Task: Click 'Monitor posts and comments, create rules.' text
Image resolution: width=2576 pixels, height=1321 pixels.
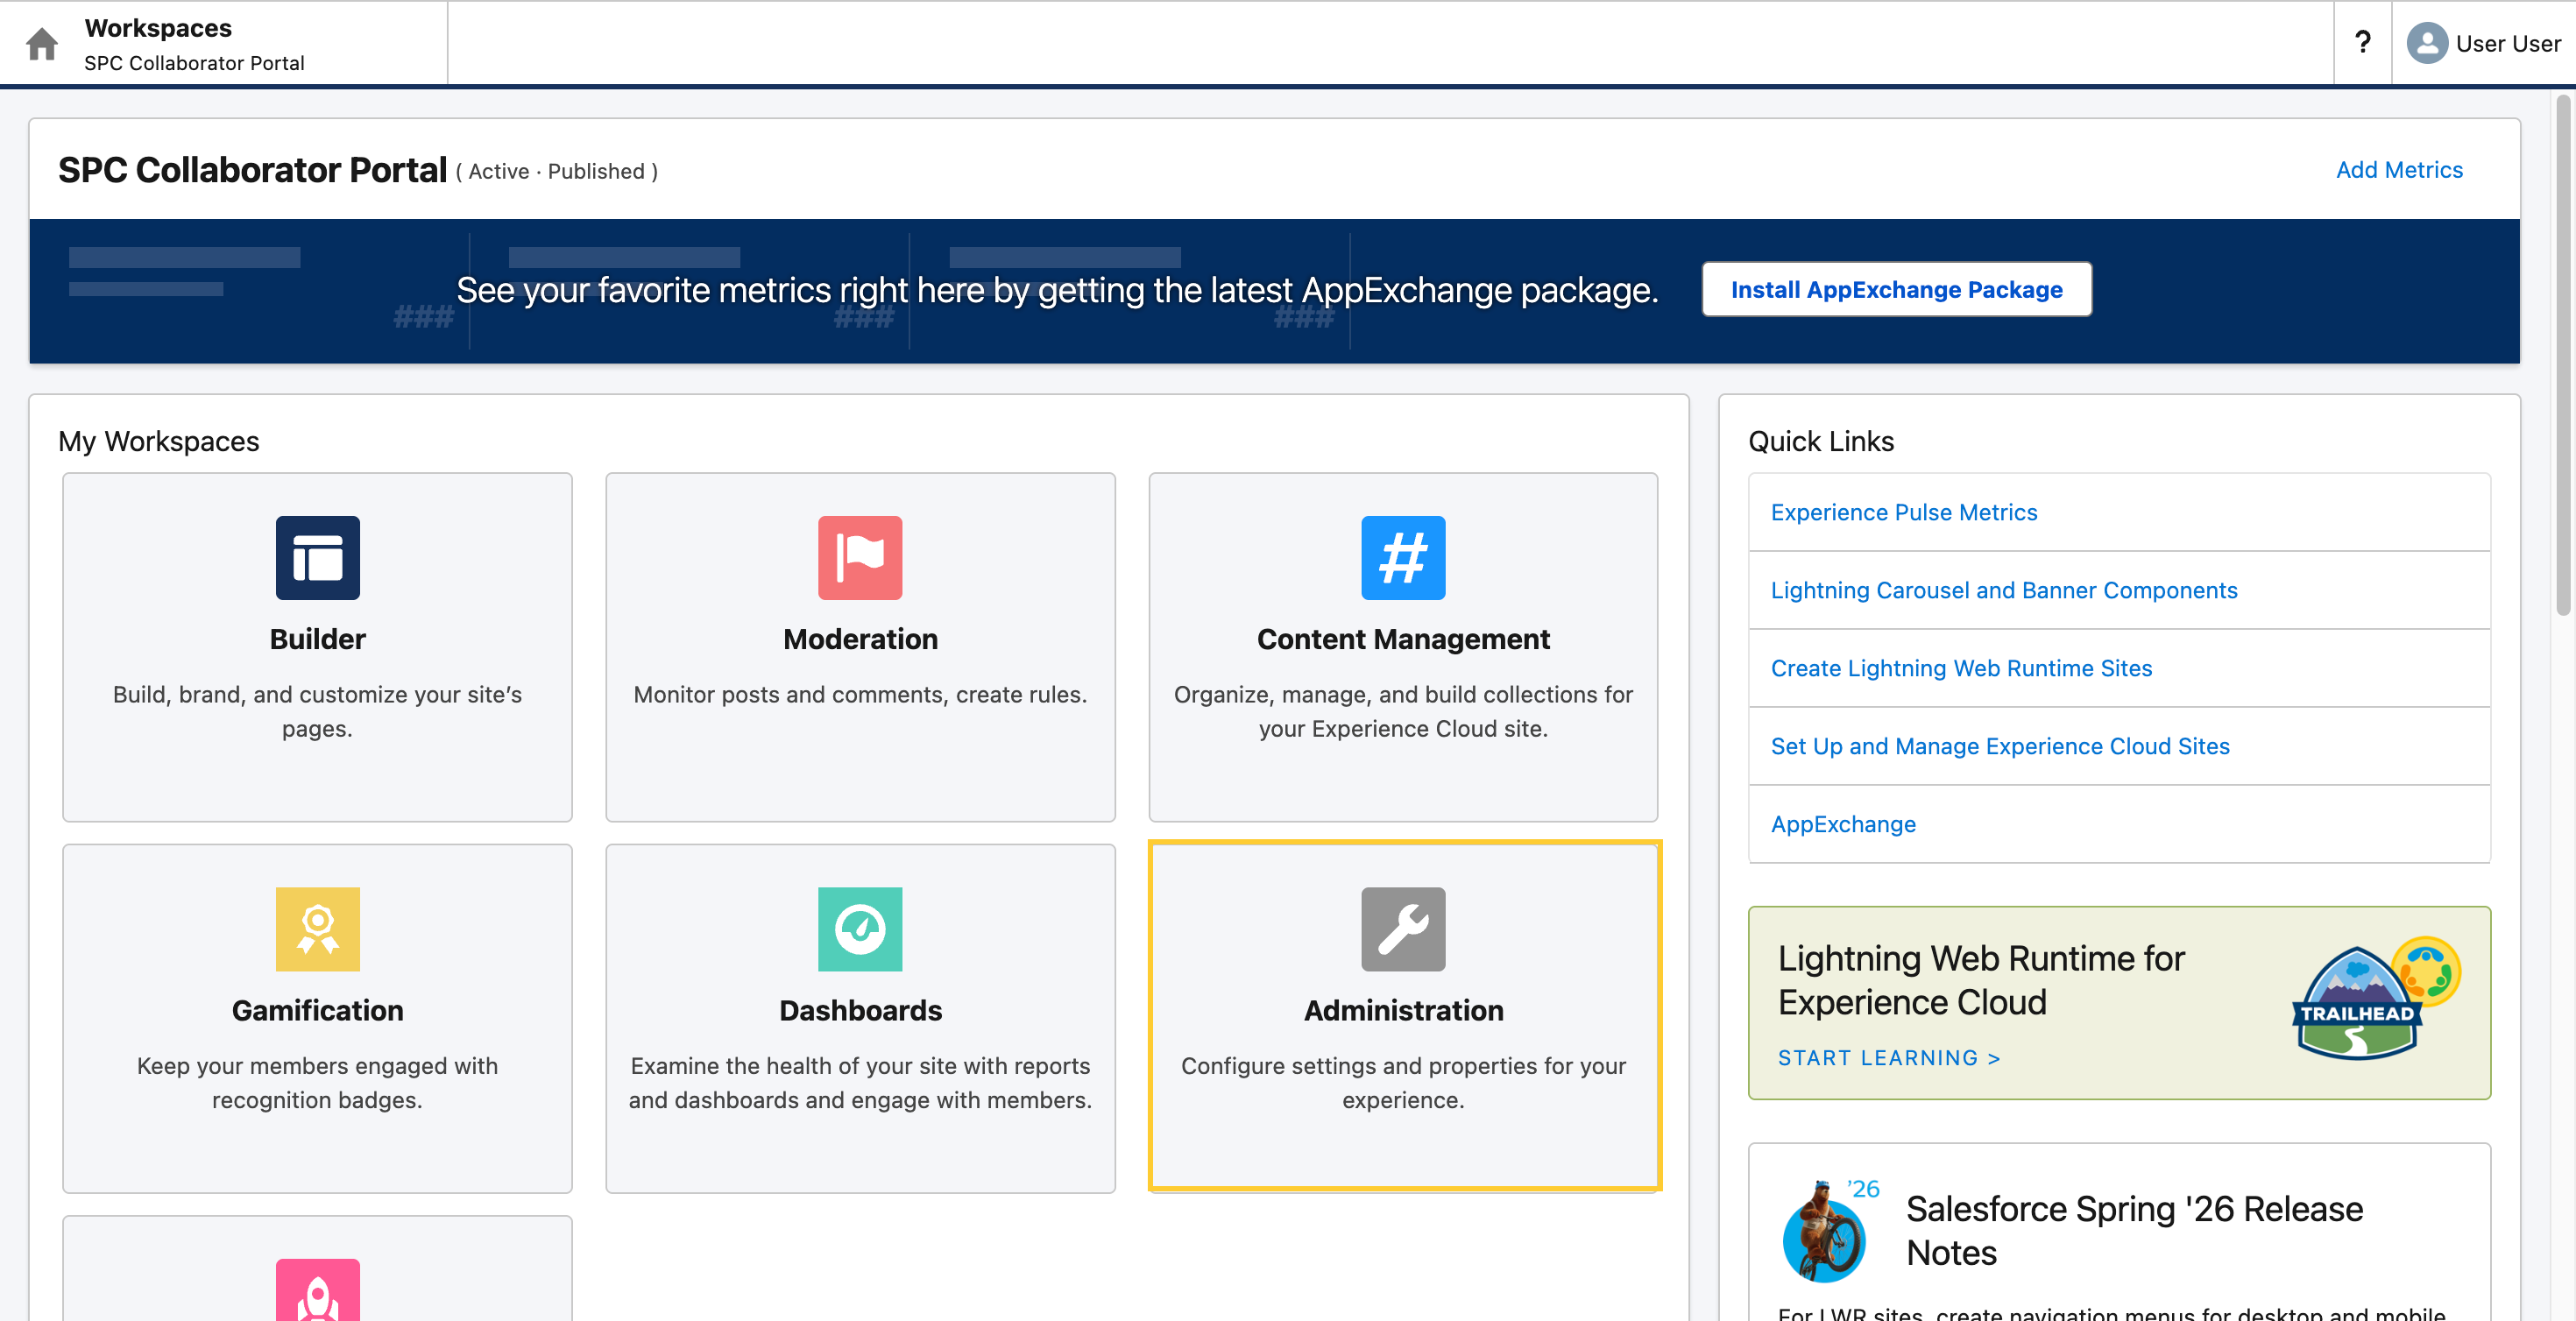Action: [x=860, y=694]
